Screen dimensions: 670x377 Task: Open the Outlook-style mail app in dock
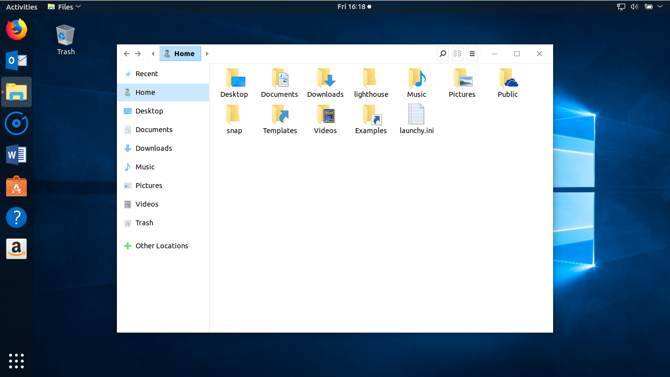16,61
